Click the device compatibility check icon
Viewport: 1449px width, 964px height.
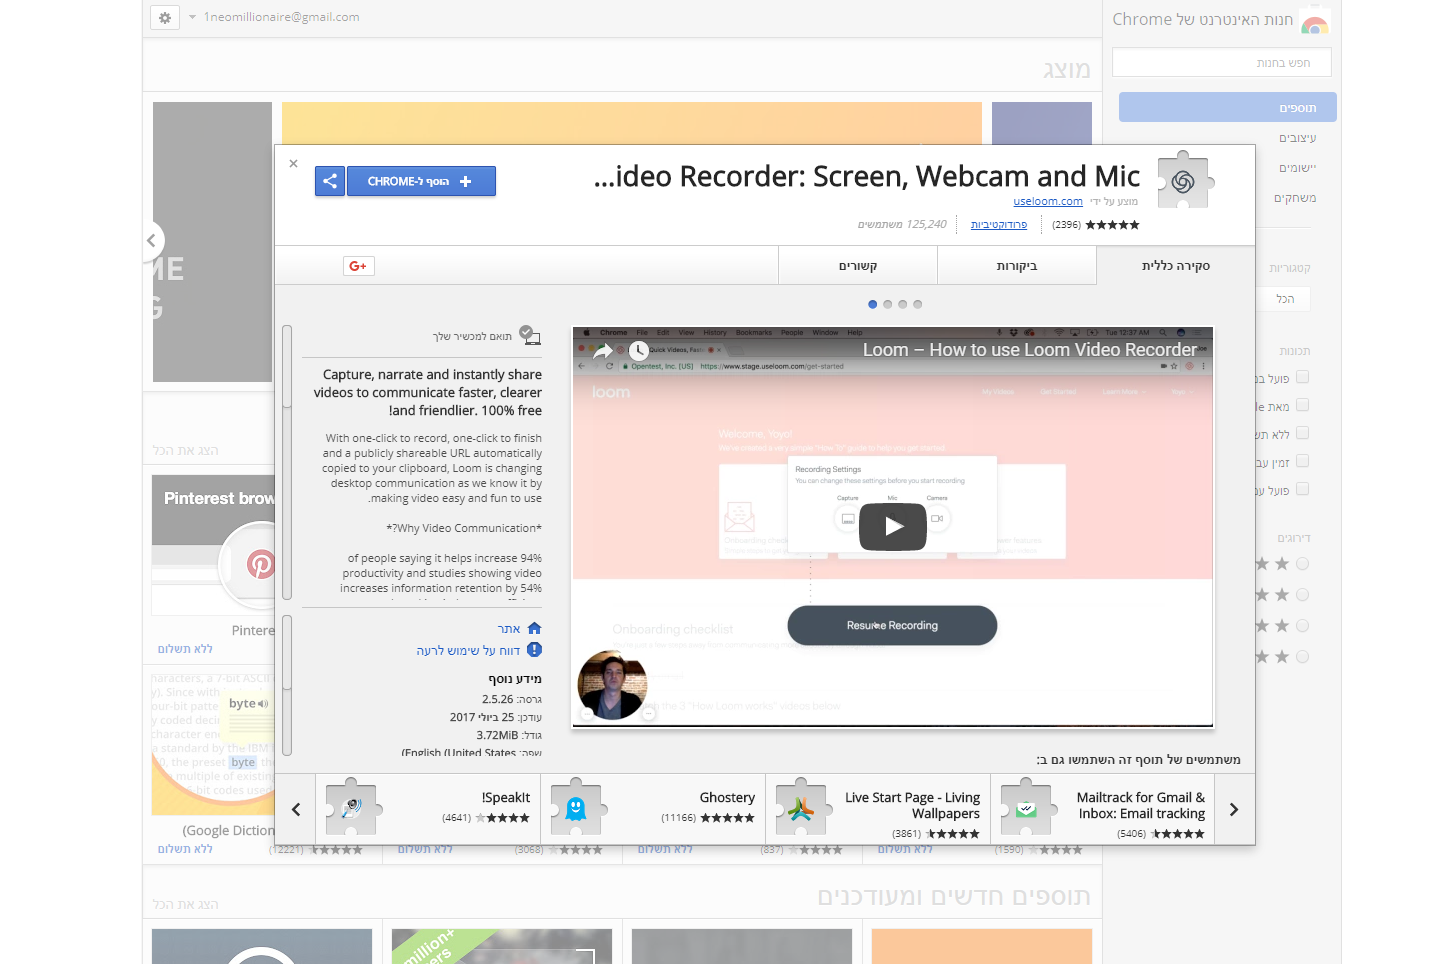[530, 336]
